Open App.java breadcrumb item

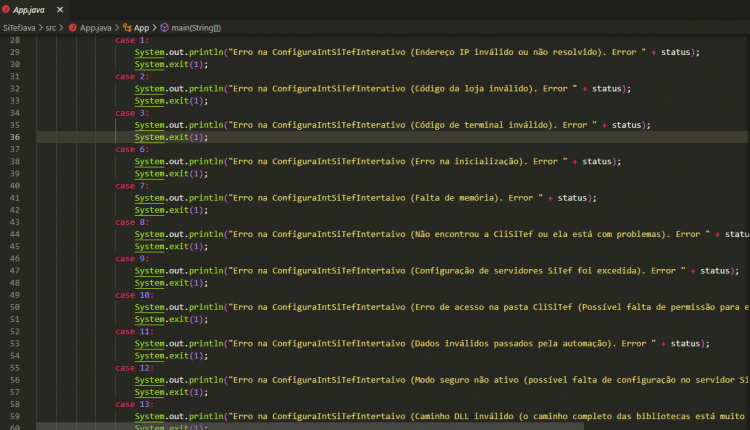pyautogui.click(x=96, y=28)
